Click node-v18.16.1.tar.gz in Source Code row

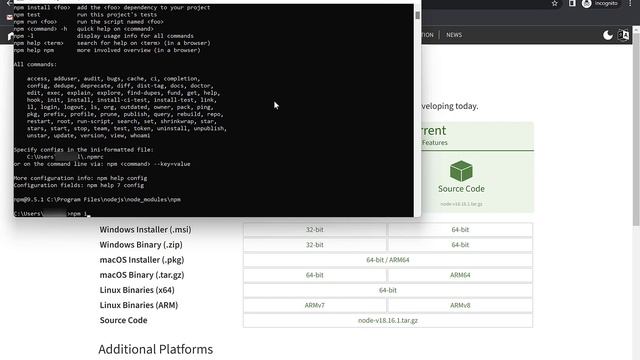[x=388, y=320]
